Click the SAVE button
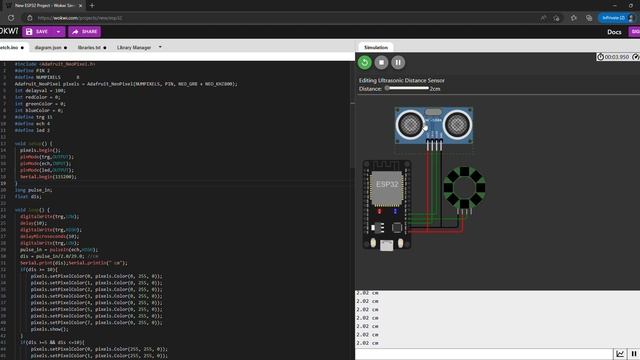The image size is (640, 360). pyautogui.click(x=38, y=32)
